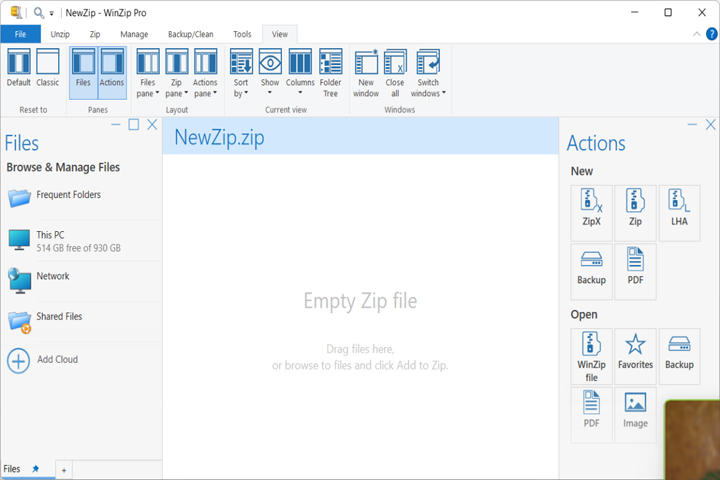This screenshot has width=720, height=480.
Task: Toggle the Actions pane button
Action: tap(112, 73)
